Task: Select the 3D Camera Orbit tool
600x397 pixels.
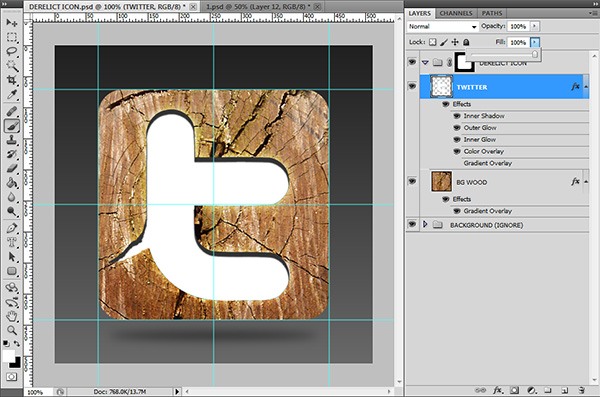Action: pyautogui.click(x=11, y=302)
